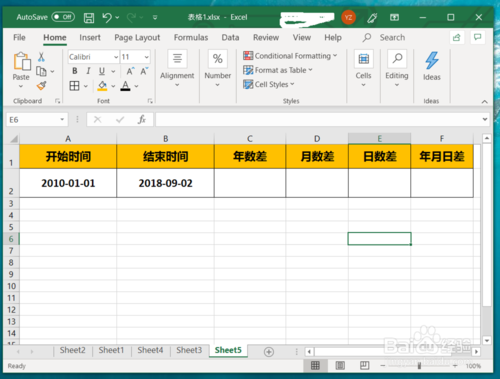Toggle Bold formatting
The image size is (500, 379).
tap(75, 71)
